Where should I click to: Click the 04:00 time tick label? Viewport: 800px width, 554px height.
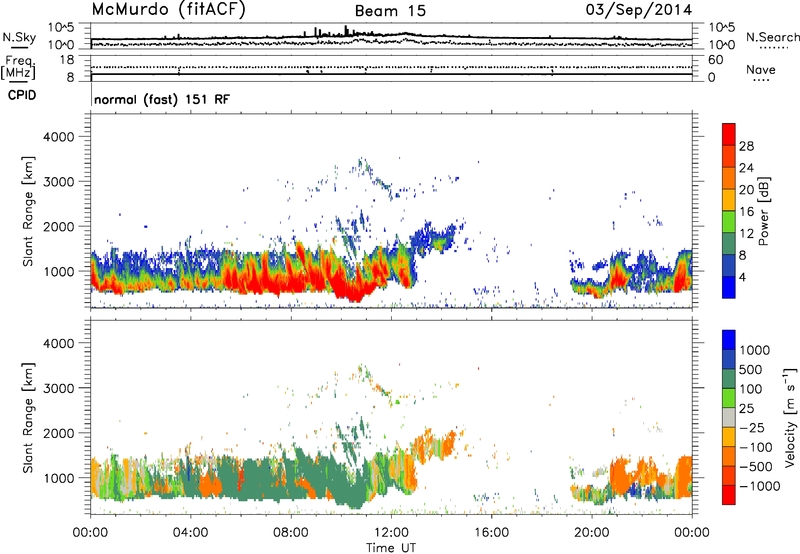(190, 533)
